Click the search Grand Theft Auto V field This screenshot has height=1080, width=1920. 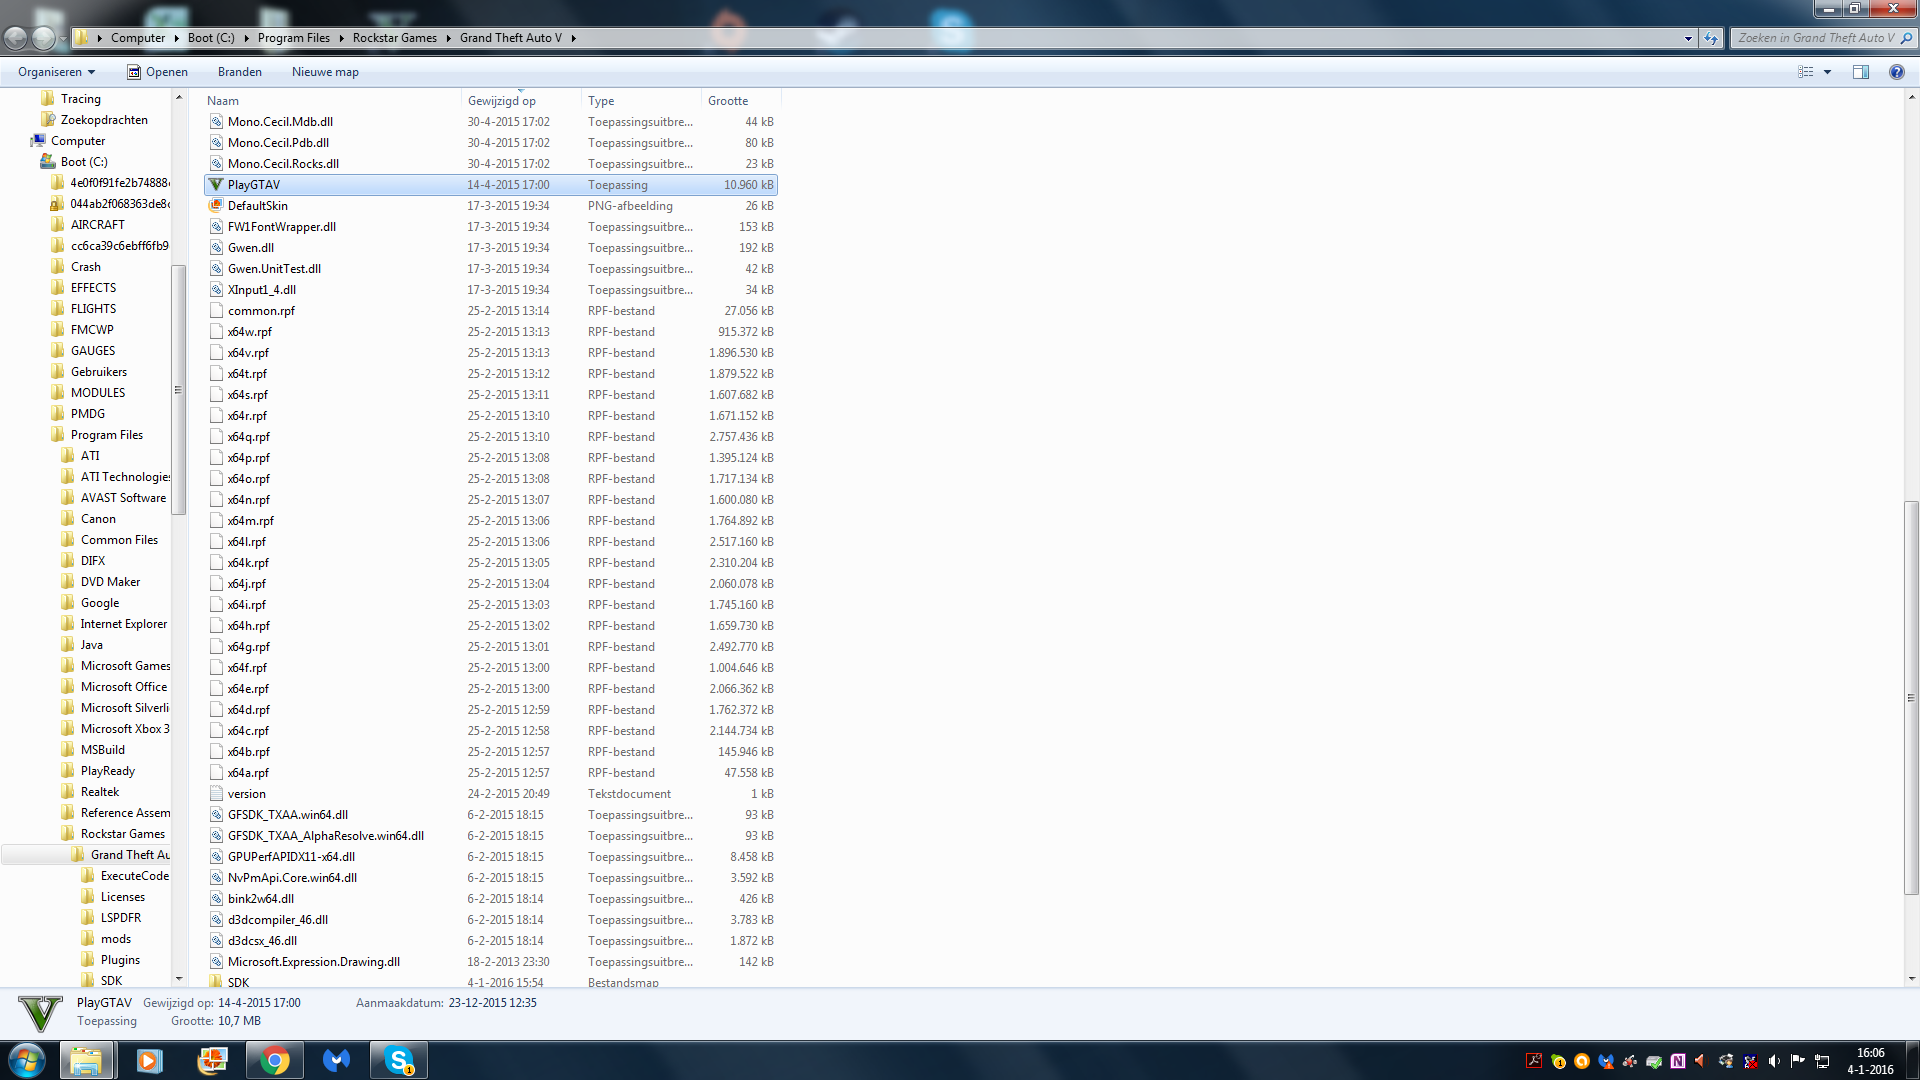1816,38
